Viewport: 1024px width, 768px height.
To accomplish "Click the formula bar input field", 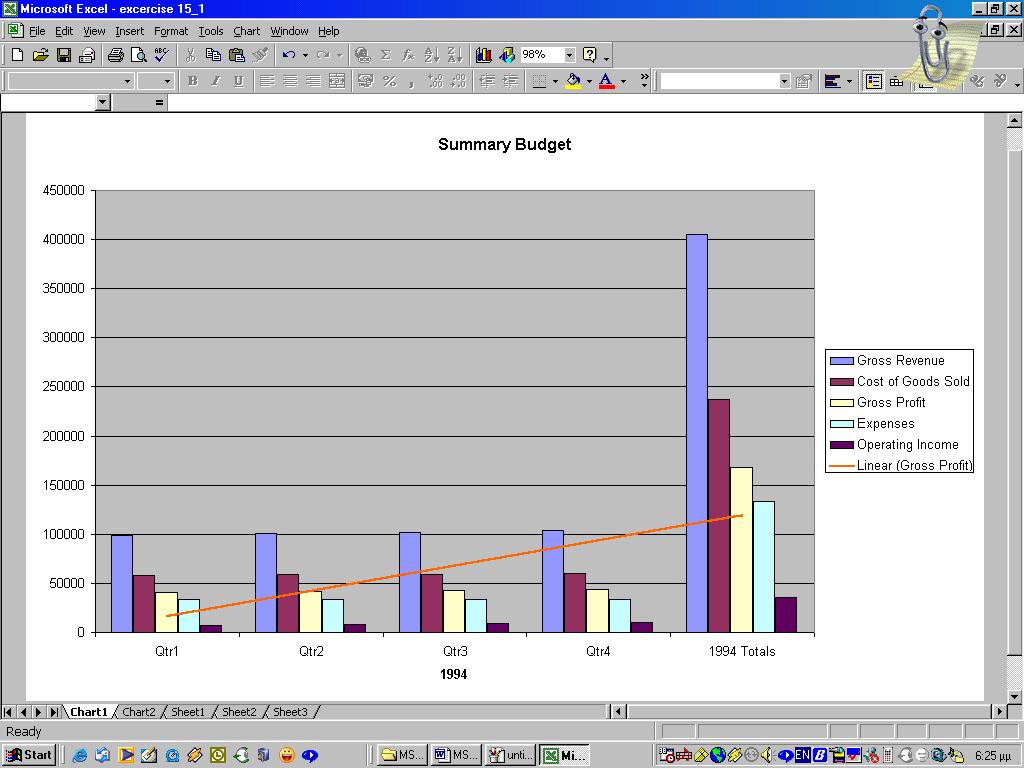I will (594, 103).
